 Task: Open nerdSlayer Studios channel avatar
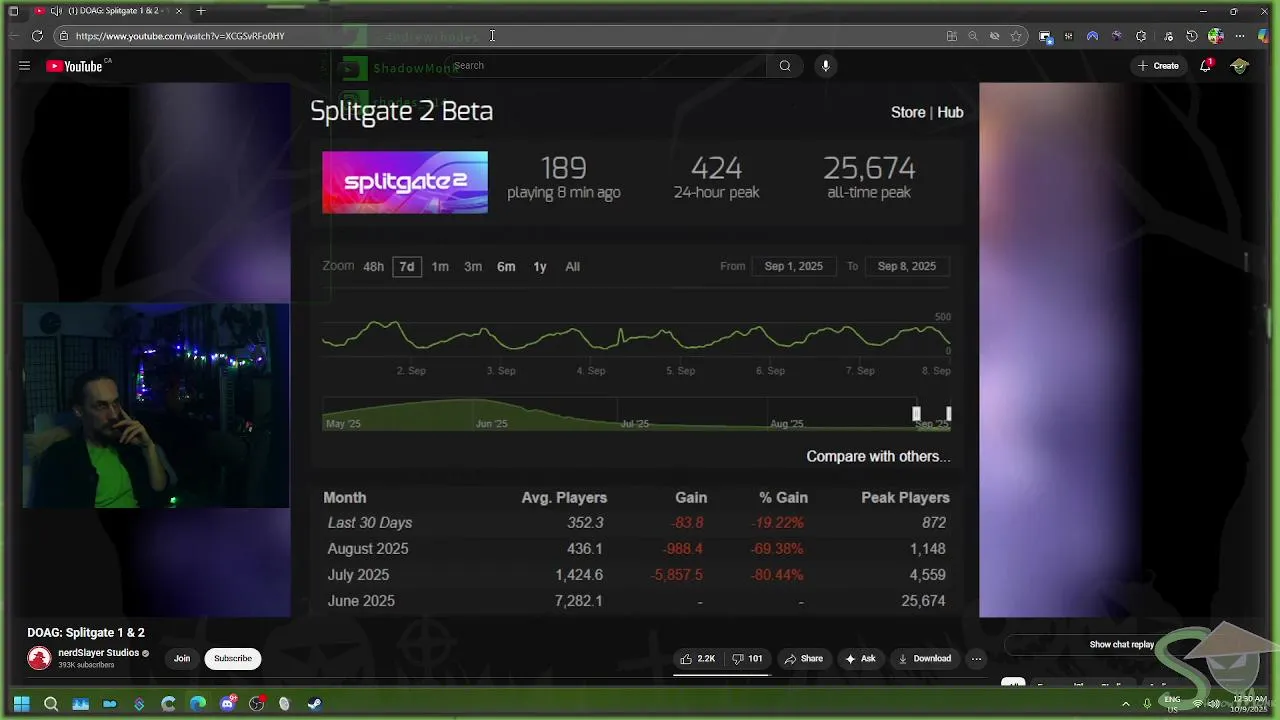coord(39,658)
